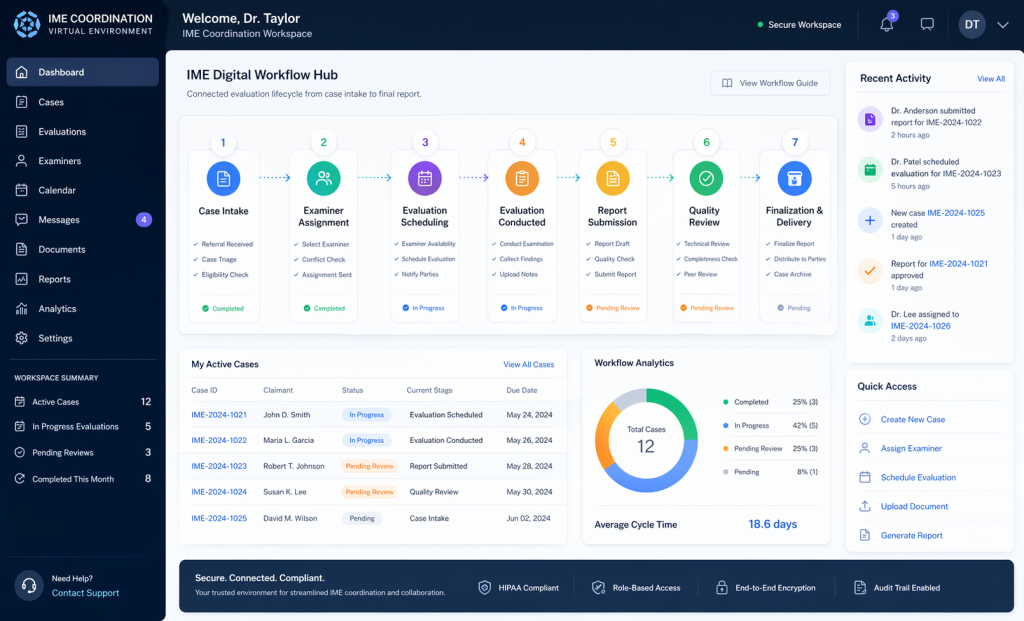Click the Evaluation Conducted clipboard icon
Image resolution: width=1024 pixels, height=621 pixels.
pos(522,178)
